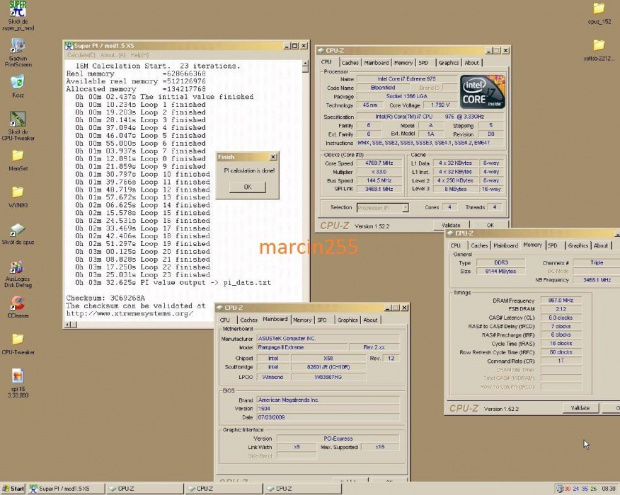Open the Help menu in Super PI
This screenshot has height=495, width=620.
pos(140,55)
